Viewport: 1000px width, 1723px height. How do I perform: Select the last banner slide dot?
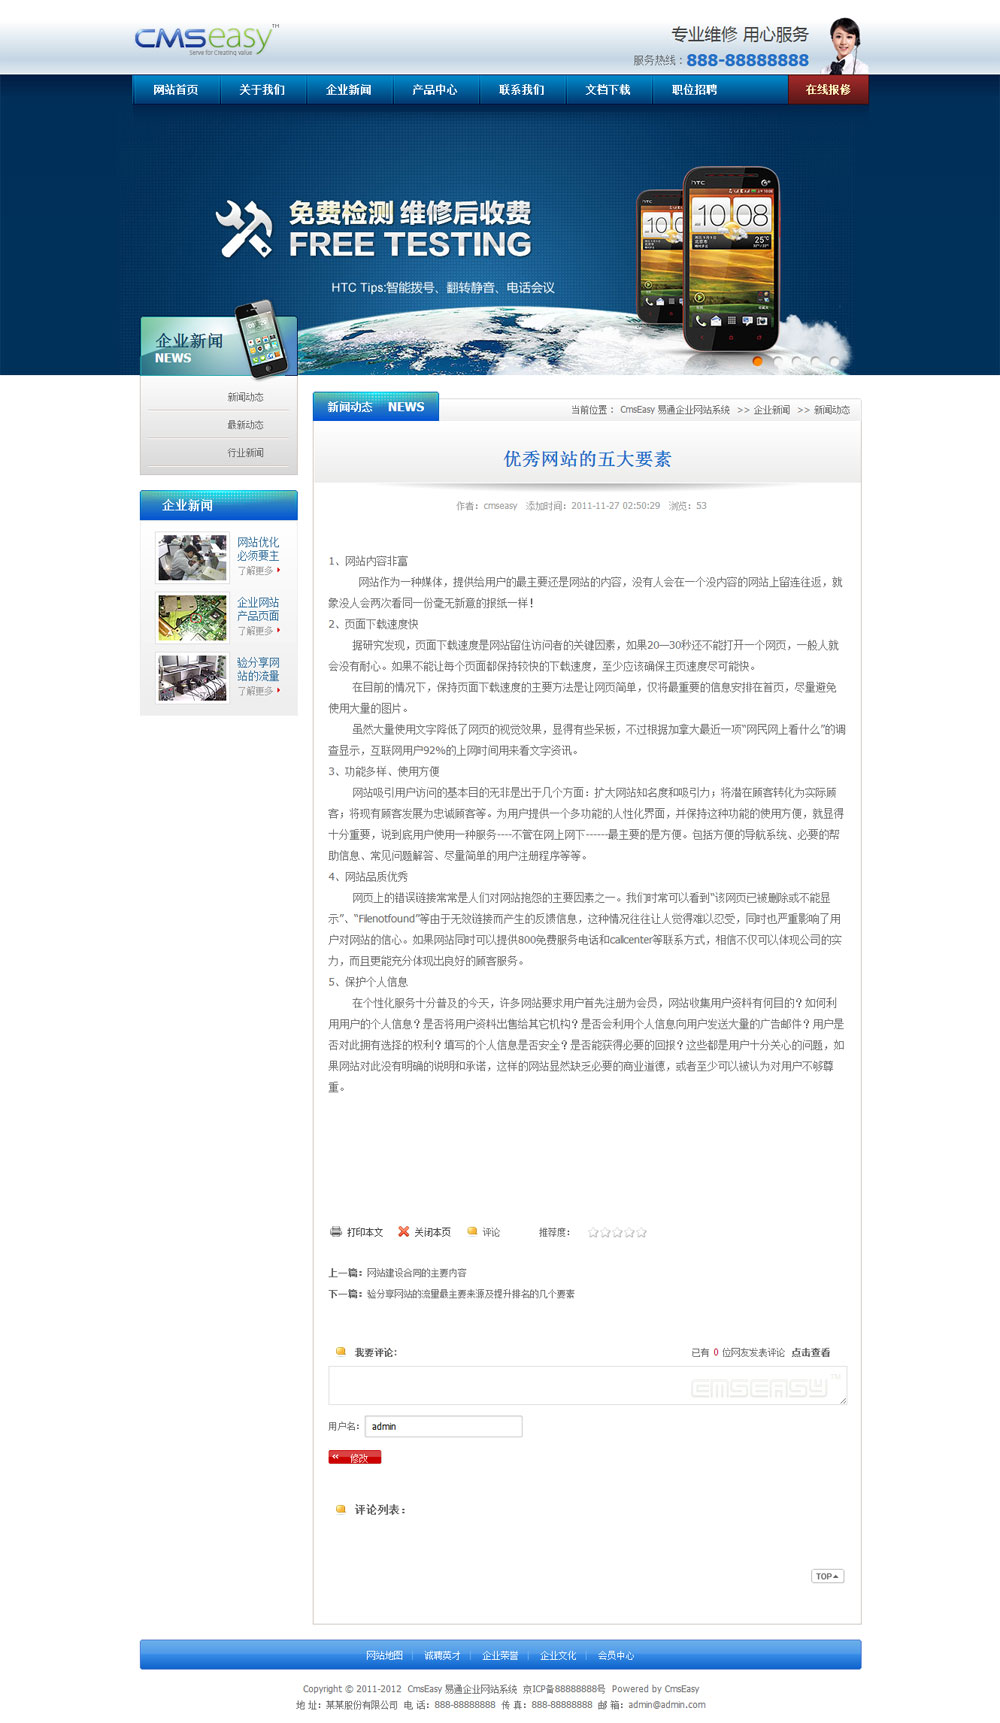[x=834, y=361]
